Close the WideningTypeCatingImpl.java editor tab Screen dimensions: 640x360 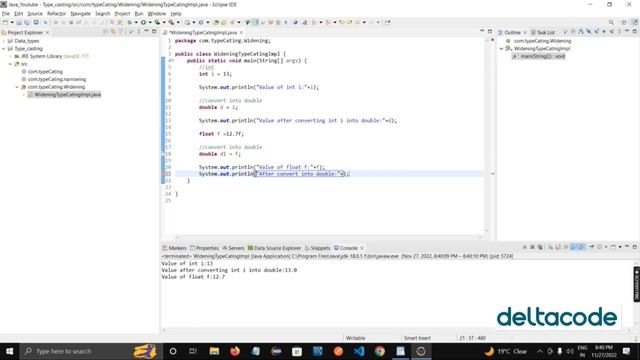(x=242, y=32)
